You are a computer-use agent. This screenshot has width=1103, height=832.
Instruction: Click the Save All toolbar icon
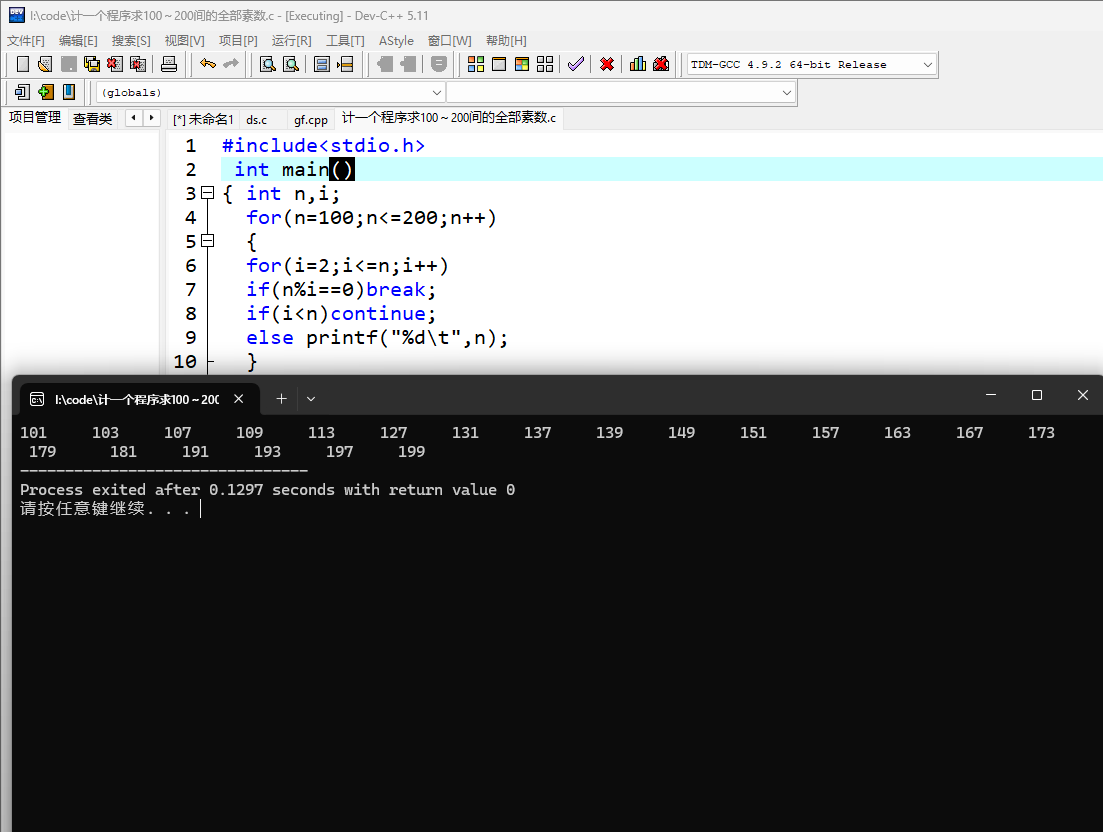(x=91, y=64)
